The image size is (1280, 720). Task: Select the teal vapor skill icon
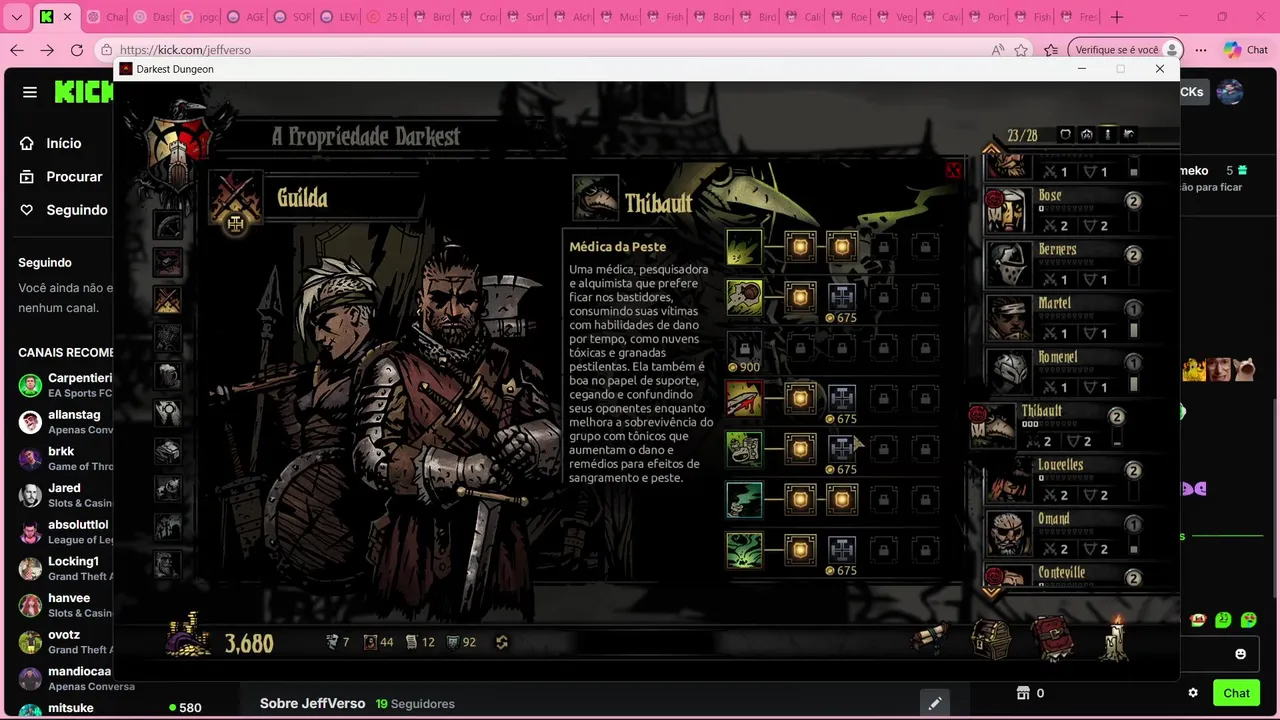[744, 499]
